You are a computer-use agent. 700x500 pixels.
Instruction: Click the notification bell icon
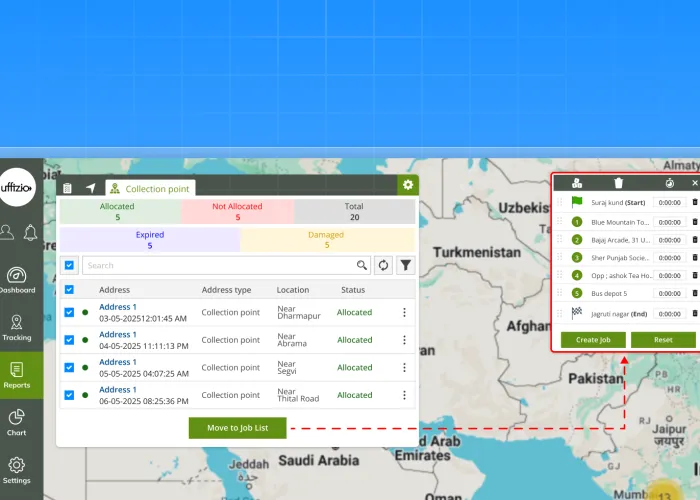tap(31, 233)
